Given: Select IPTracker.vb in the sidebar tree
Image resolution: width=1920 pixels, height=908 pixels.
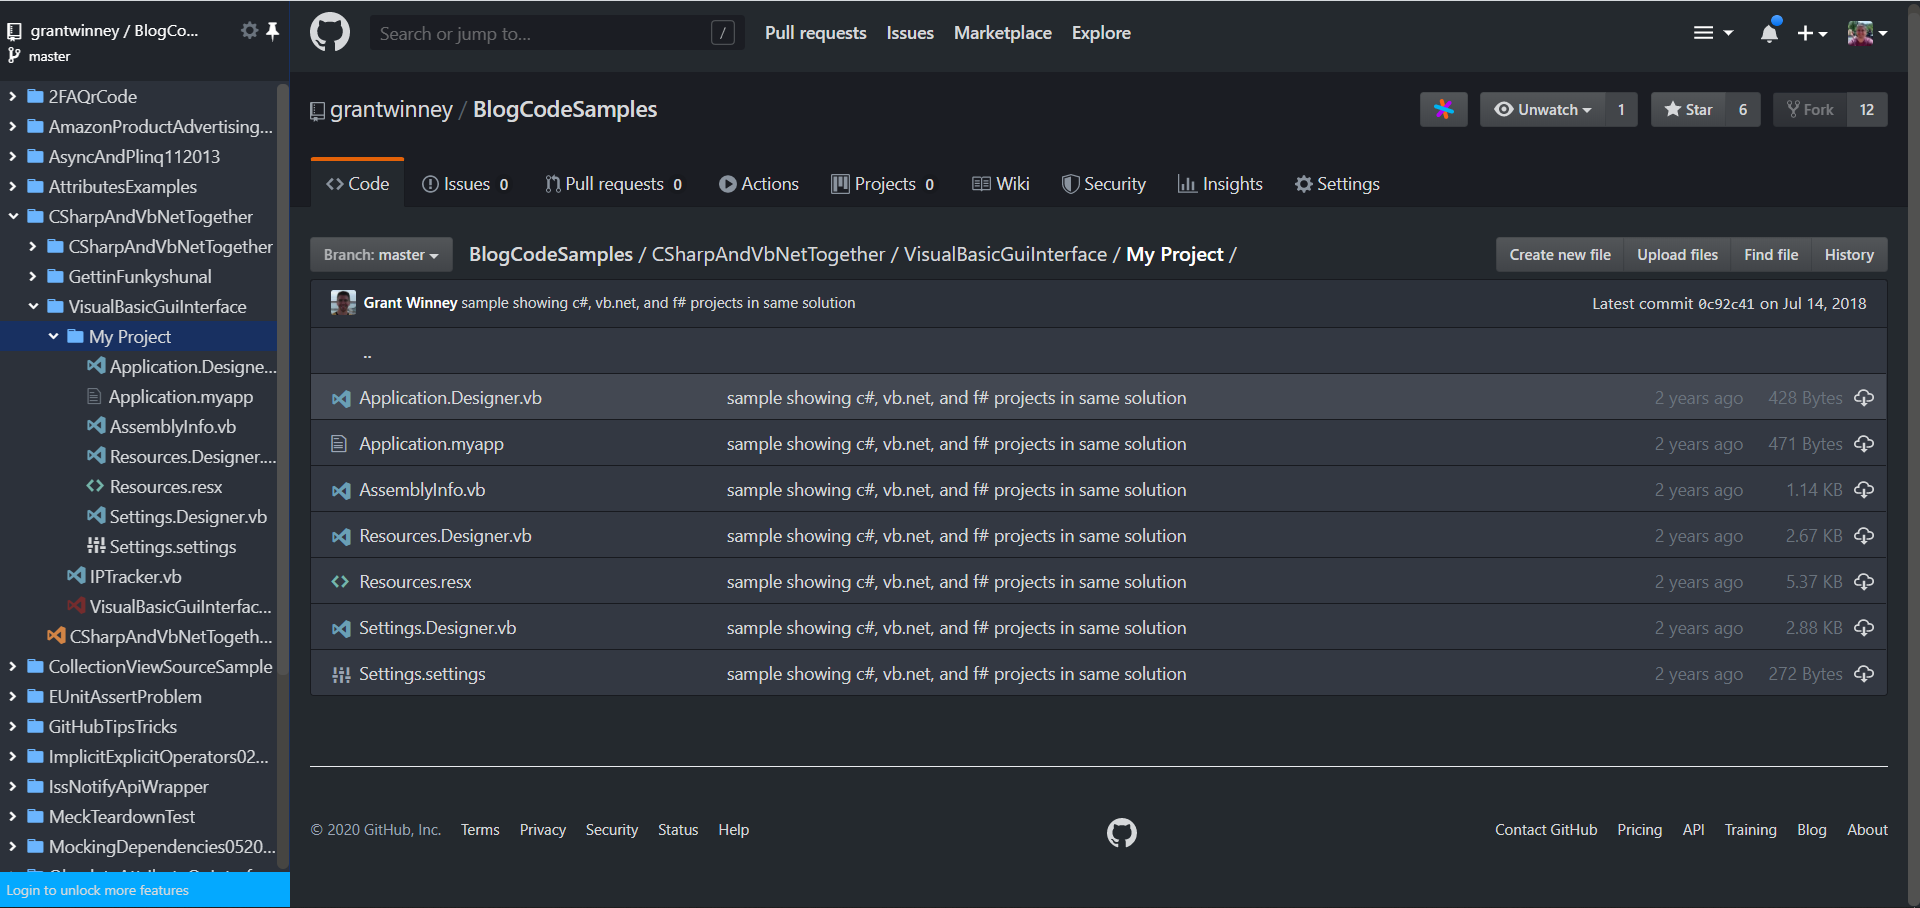Looking at the screenshot, I should [135, 577].
